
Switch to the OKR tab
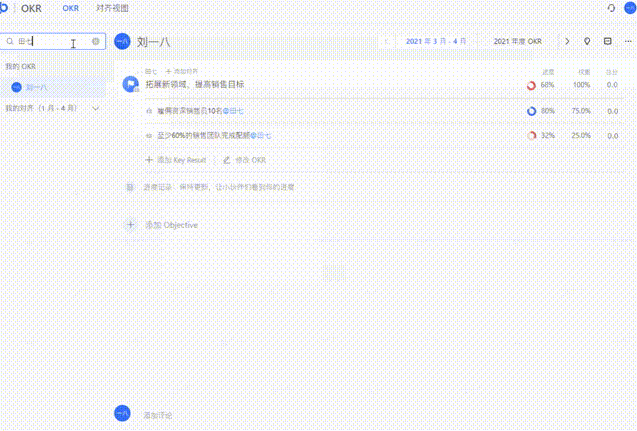[70, 8]
